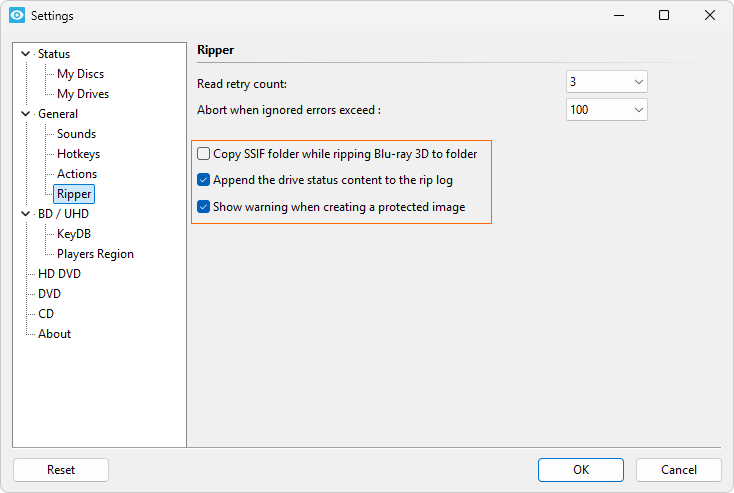Select Players Region item
This screenshot has height=493, width=734.
coord(95,254)
